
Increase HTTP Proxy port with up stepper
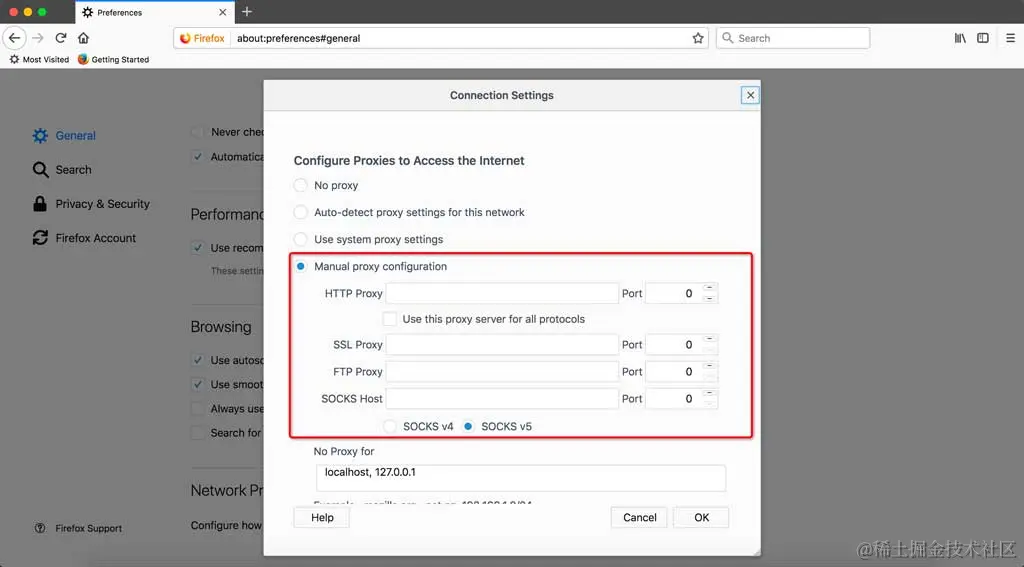point(710,288)
